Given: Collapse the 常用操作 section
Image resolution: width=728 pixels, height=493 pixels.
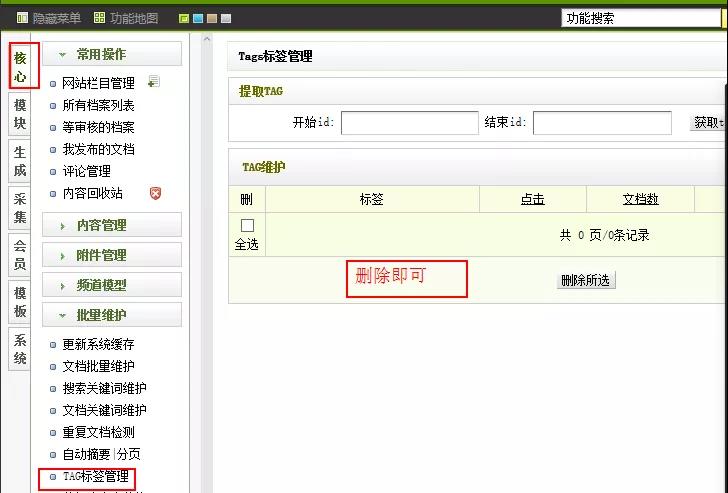Looking at the screenshot, I should (112, 54).
